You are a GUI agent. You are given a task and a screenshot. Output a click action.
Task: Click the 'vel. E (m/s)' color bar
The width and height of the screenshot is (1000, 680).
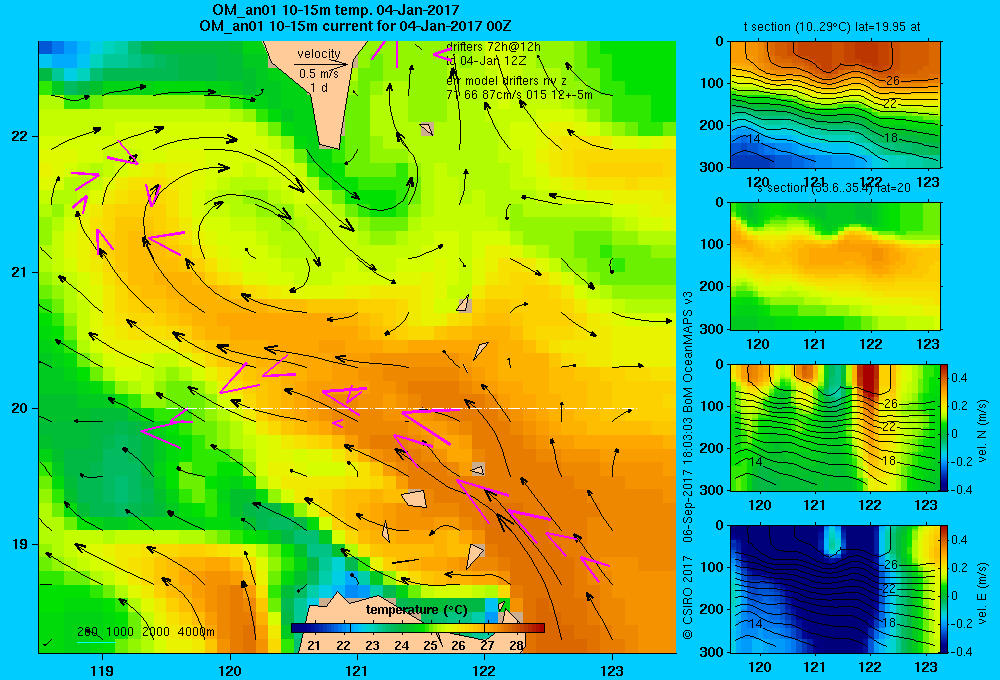pos(945,589)
